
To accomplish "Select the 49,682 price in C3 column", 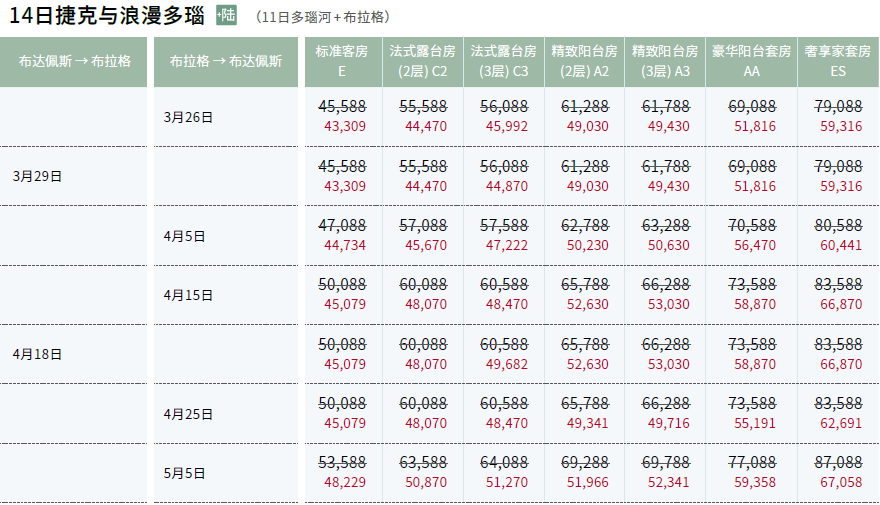I will 506,364.
